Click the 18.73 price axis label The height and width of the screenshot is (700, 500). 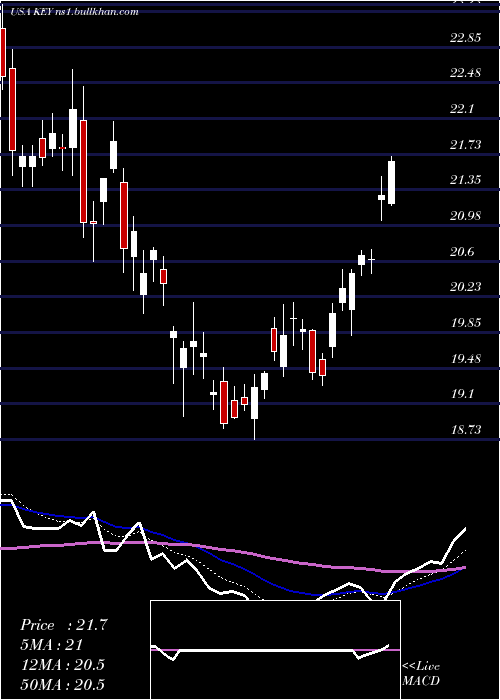[466, 429]
